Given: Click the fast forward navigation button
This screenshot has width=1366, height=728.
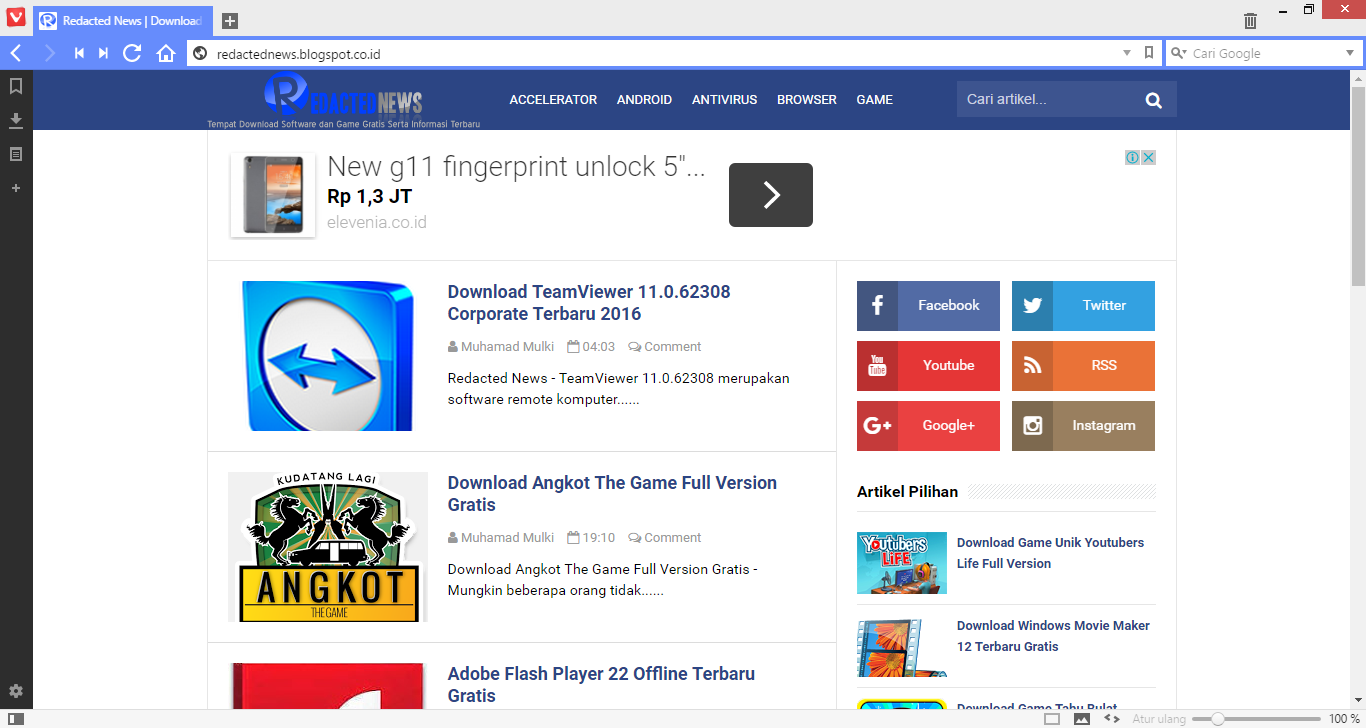Looking at the screenshot, I should click(103, 53).
